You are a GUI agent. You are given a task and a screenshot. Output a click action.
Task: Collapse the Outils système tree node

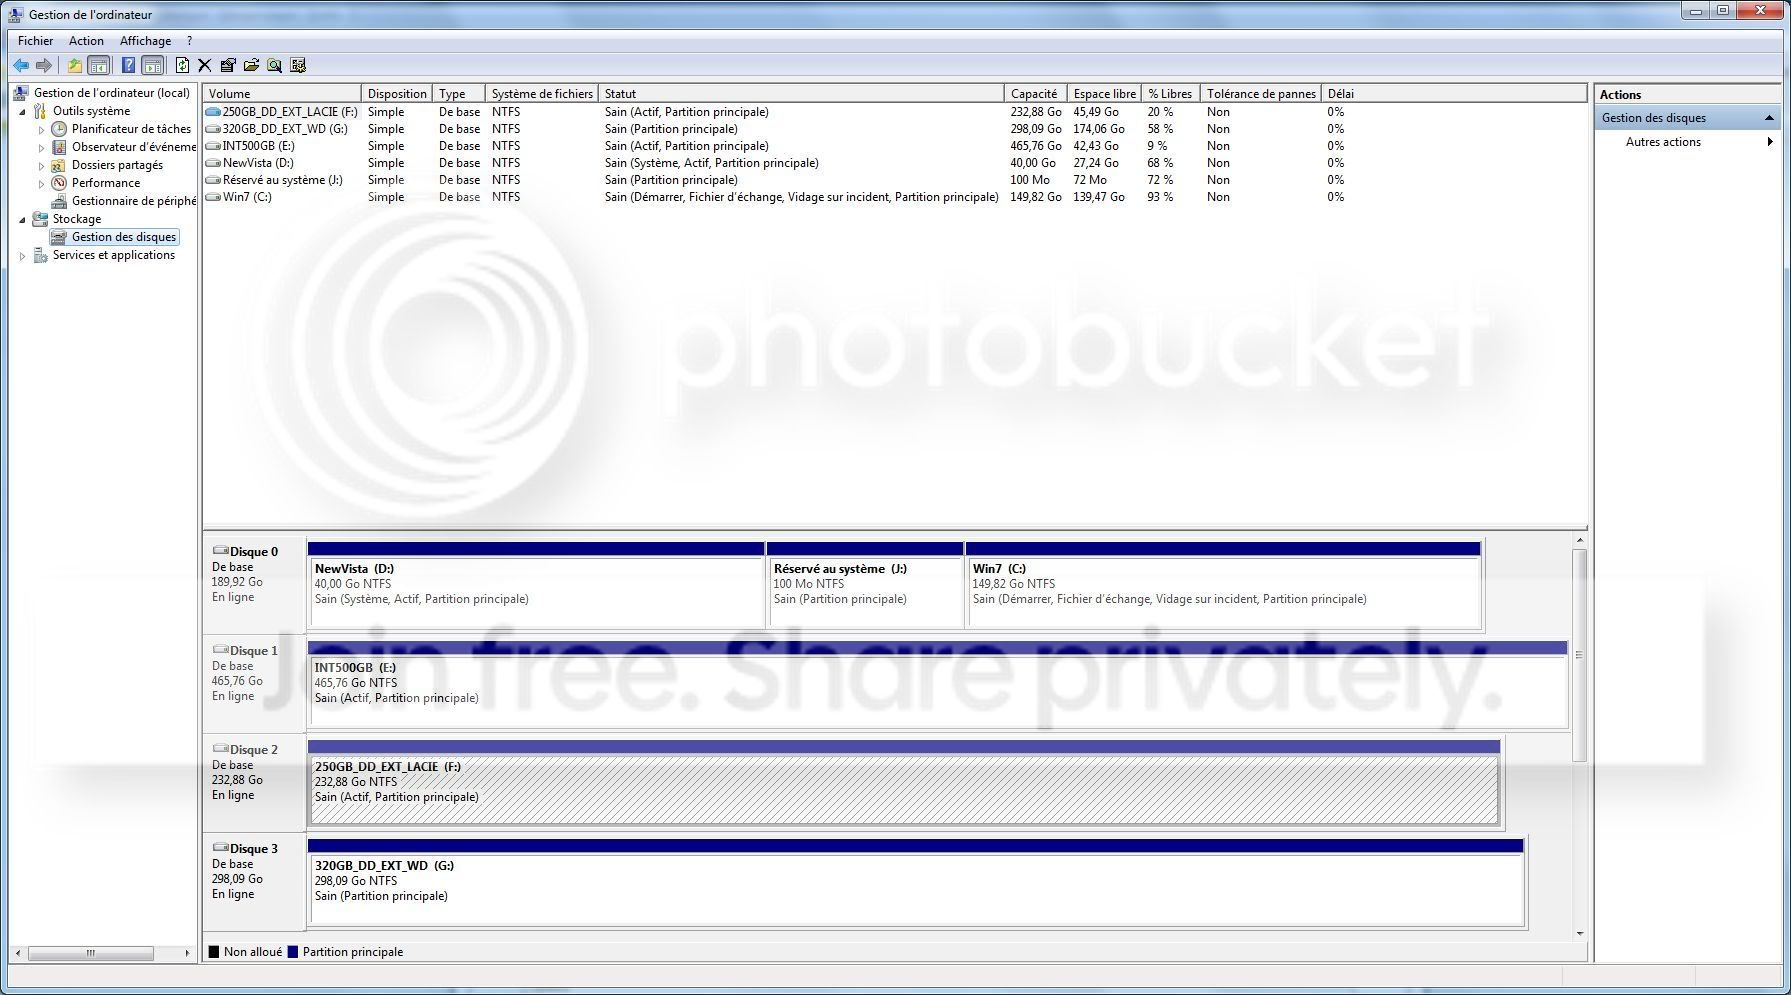pyautogui.click(x=23, y=112)
